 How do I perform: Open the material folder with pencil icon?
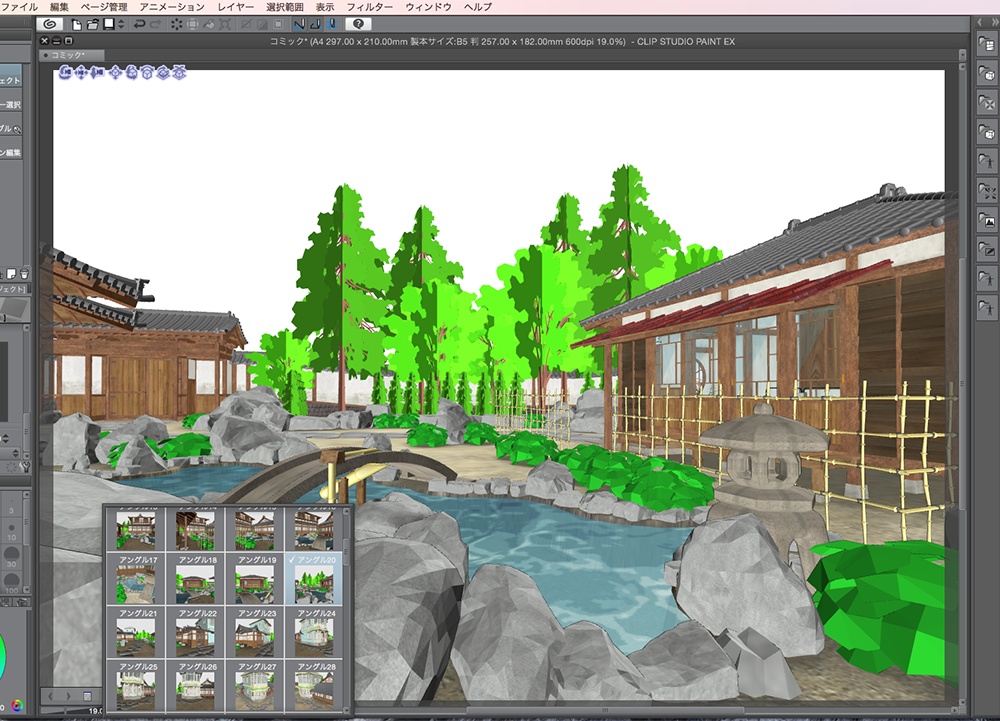(987, 250)
